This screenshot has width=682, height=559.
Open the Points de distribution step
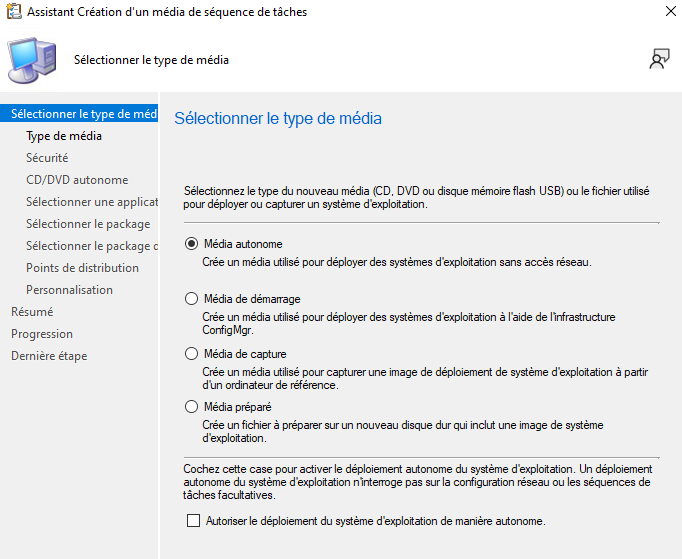(x=82, y=268)
